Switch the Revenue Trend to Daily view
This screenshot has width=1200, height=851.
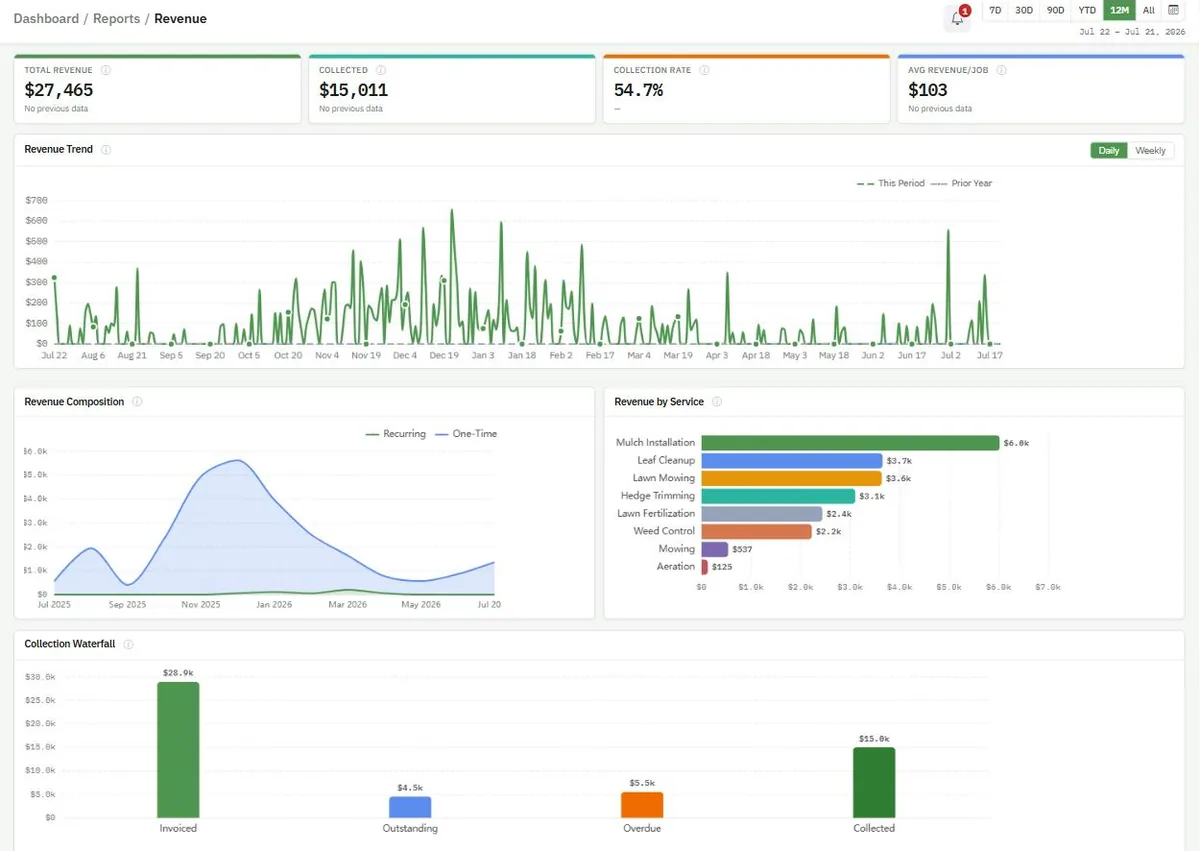(x=1109, y=151)
